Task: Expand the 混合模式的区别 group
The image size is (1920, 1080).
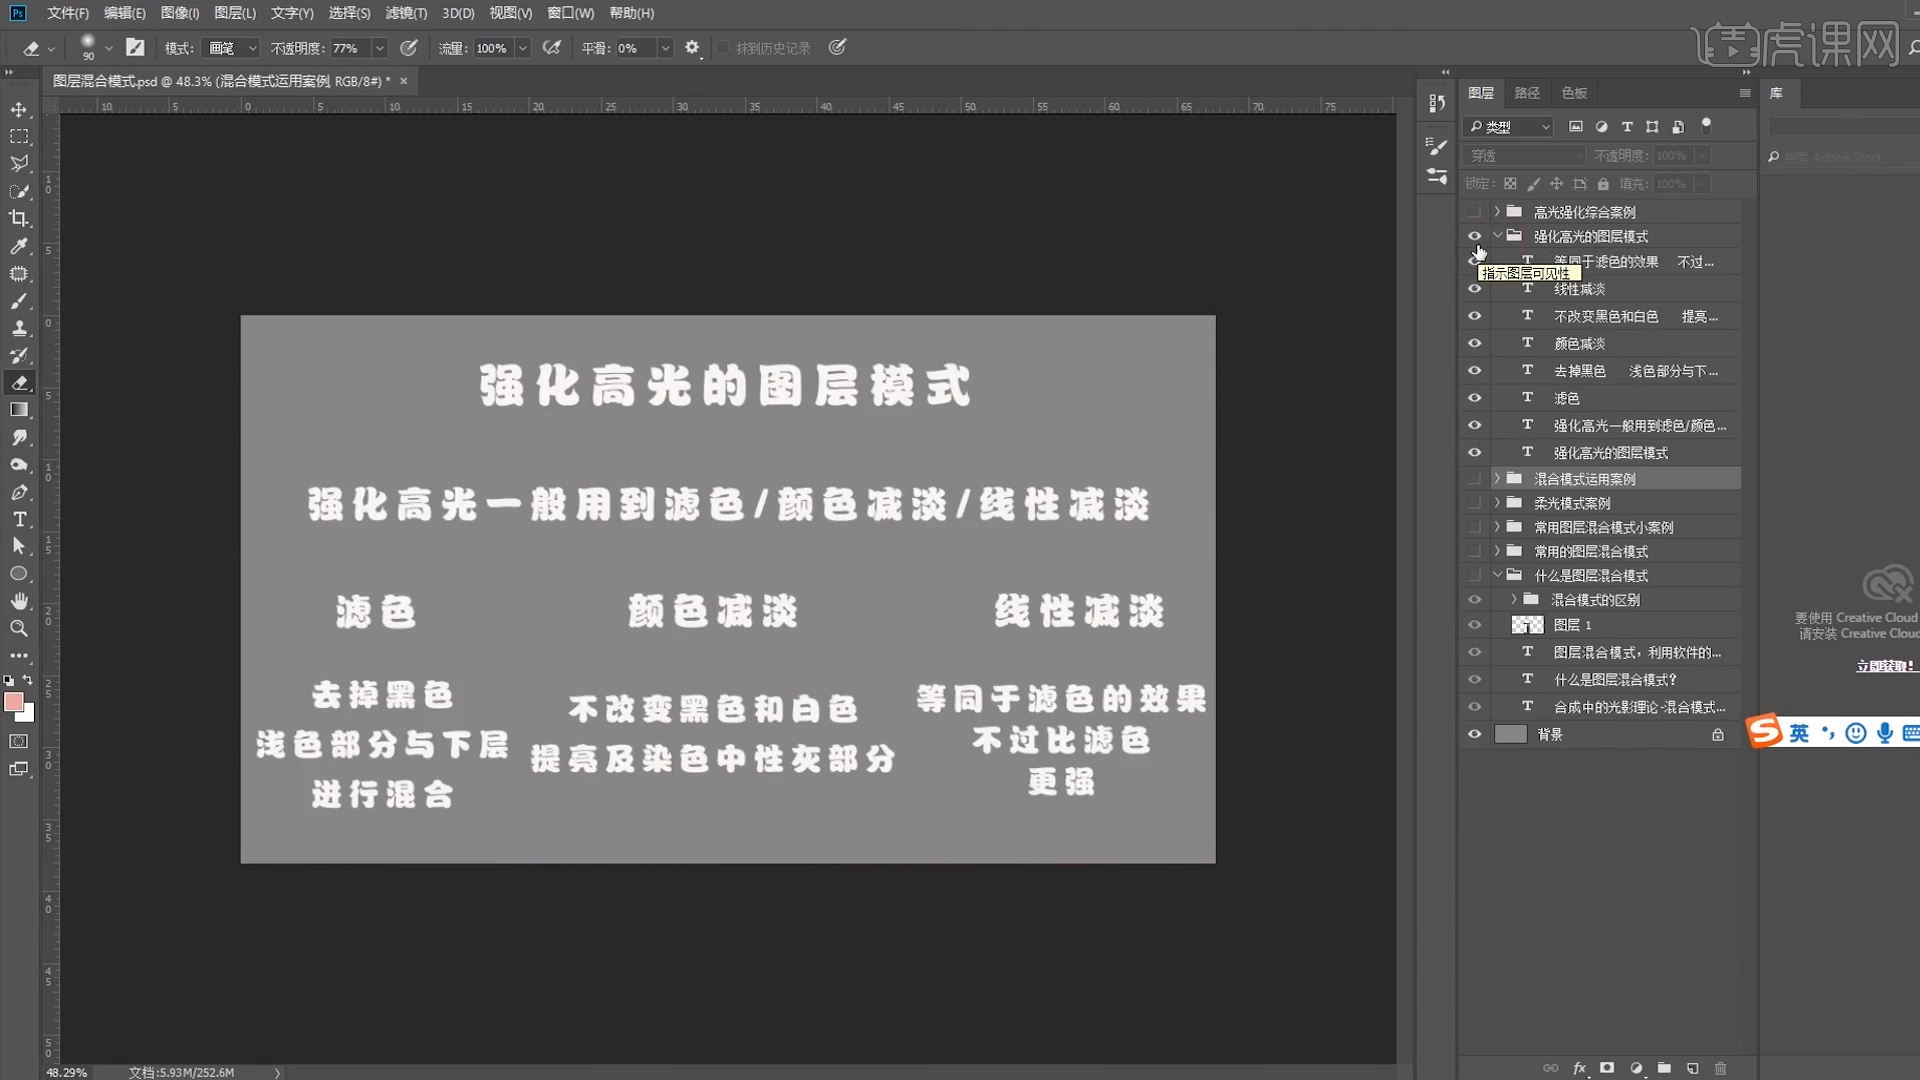Action: [x=1513, y=600]
